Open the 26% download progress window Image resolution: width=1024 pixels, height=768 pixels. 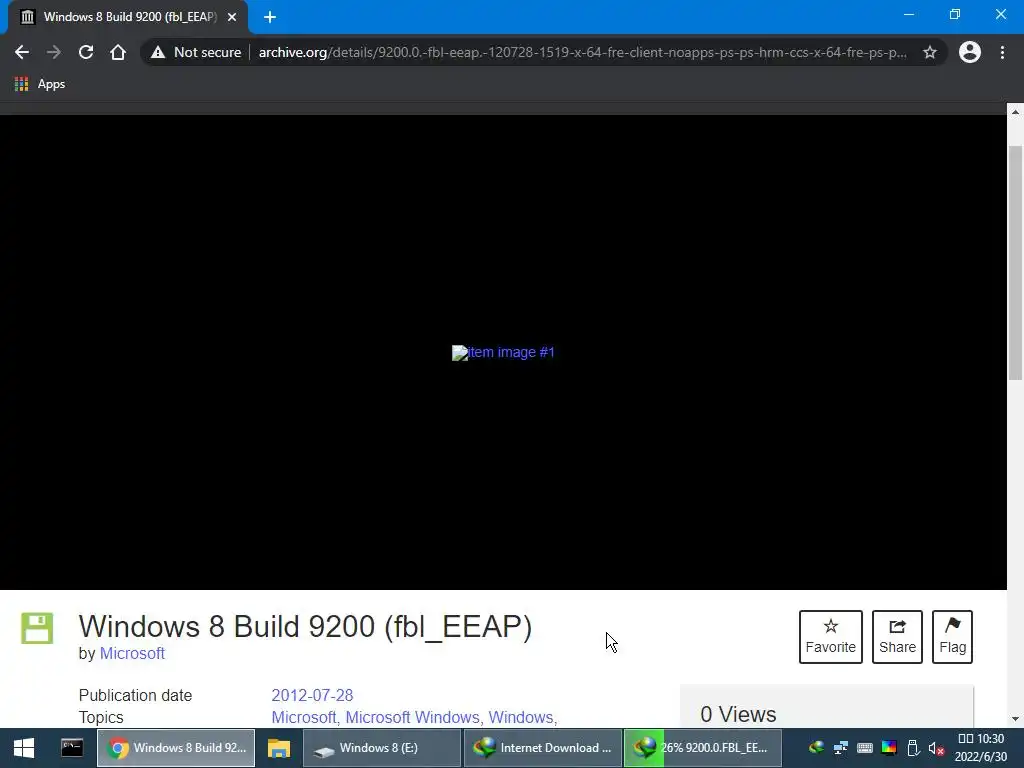click(x=703, y=748)
